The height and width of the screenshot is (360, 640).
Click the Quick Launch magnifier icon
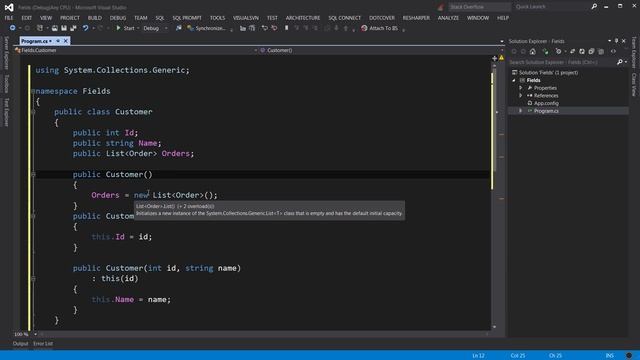pyautogui.click(x=594, y=7)
